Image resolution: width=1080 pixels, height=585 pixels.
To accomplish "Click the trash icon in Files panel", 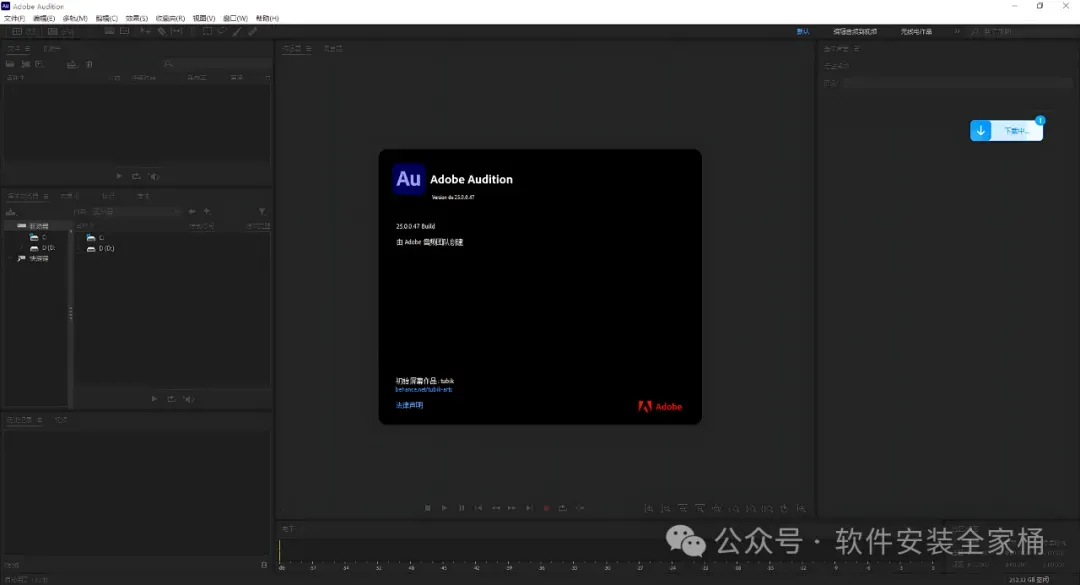I will pos(90,64).
